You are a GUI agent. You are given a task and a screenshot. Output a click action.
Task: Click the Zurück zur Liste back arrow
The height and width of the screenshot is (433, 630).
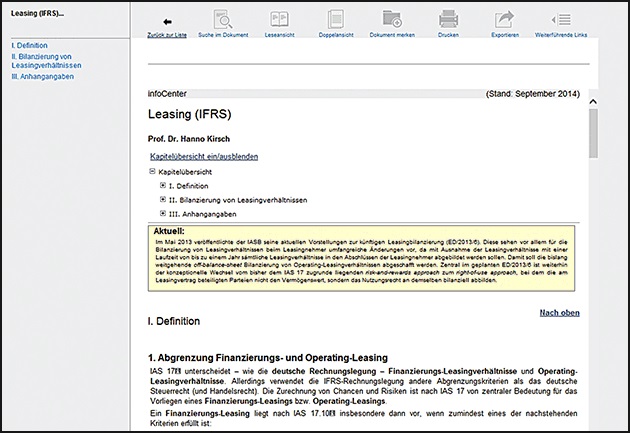point(167,20)
